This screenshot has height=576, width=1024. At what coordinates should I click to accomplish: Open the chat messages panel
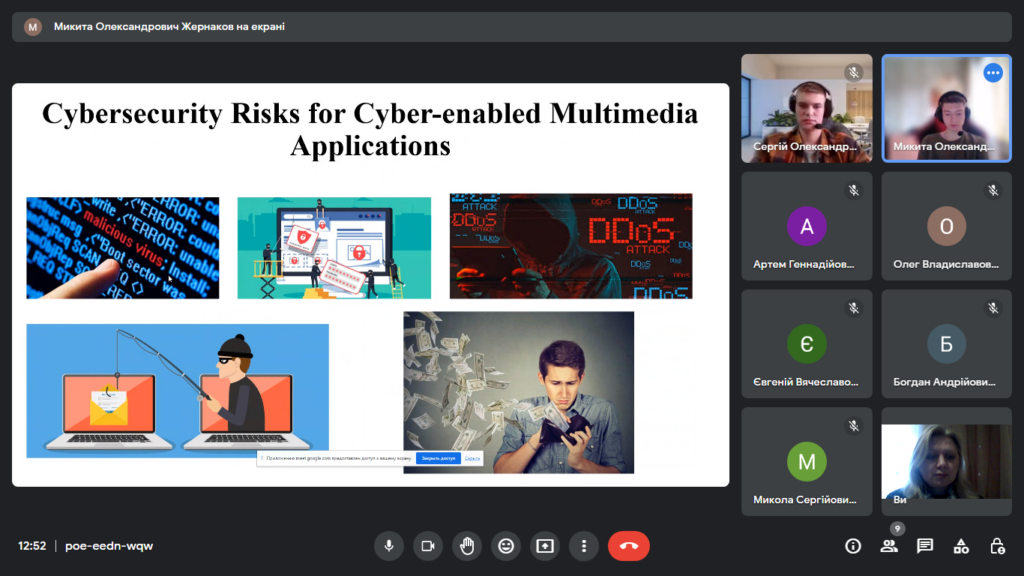[925, 546]
